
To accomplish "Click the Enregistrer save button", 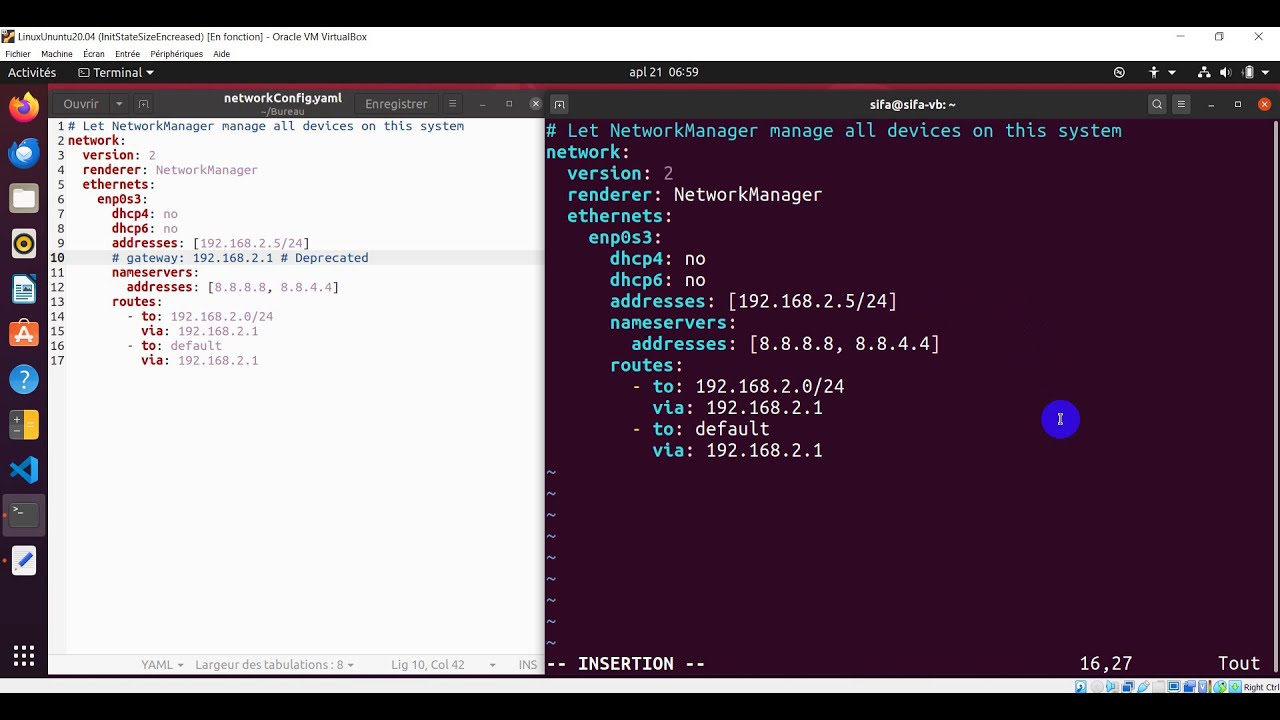I will 396,103.
